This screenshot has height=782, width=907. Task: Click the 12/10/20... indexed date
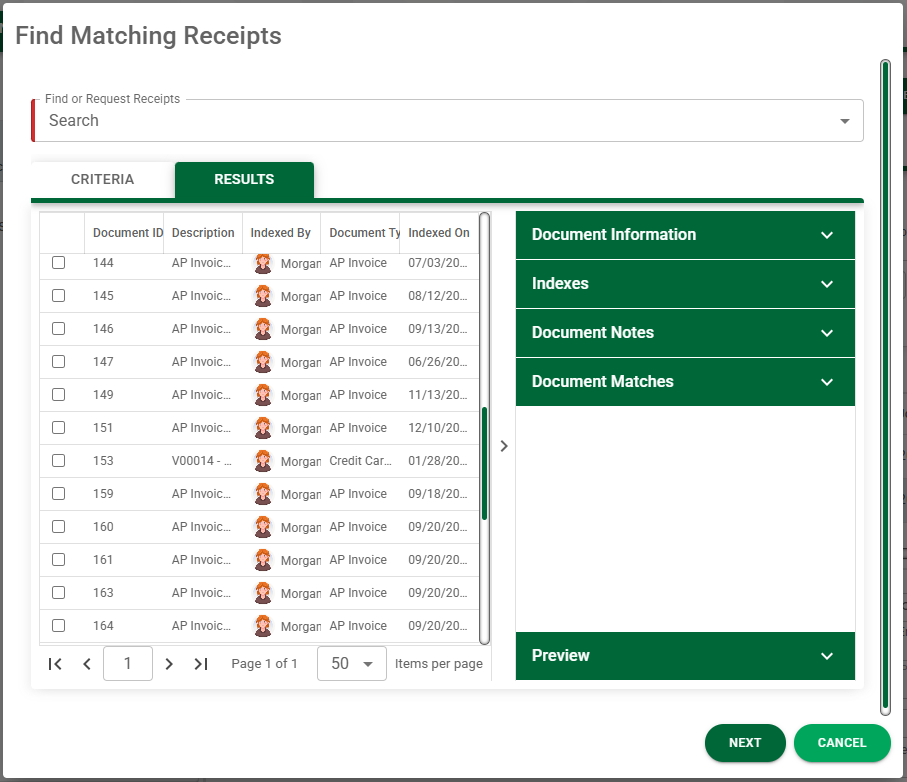(438, 428)
